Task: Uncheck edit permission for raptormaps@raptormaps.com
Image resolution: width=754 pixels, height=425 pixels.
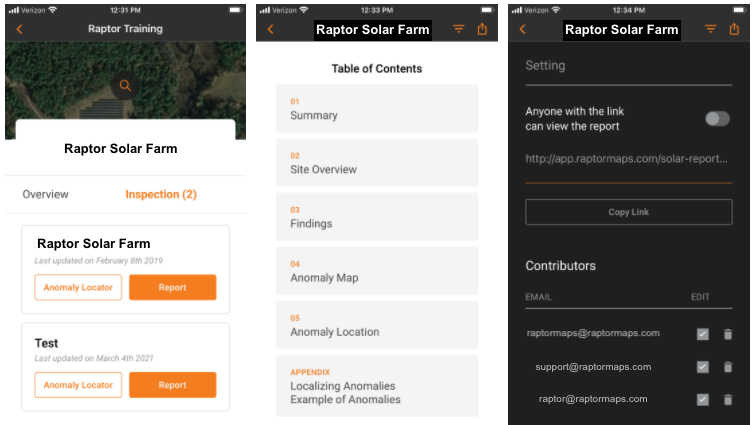Action: click(703, 334)
